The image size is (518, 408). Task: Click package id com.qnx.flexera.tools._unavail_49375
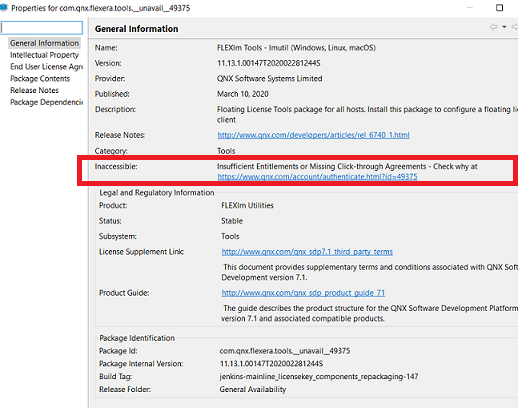click(285, 351)
